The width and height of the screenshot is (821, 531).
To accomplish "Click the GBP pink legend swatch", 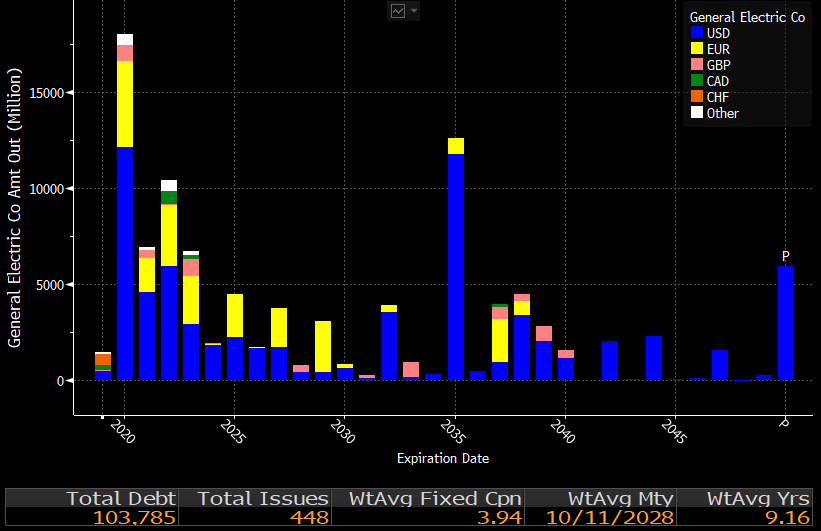I will (x=696, y=64).
